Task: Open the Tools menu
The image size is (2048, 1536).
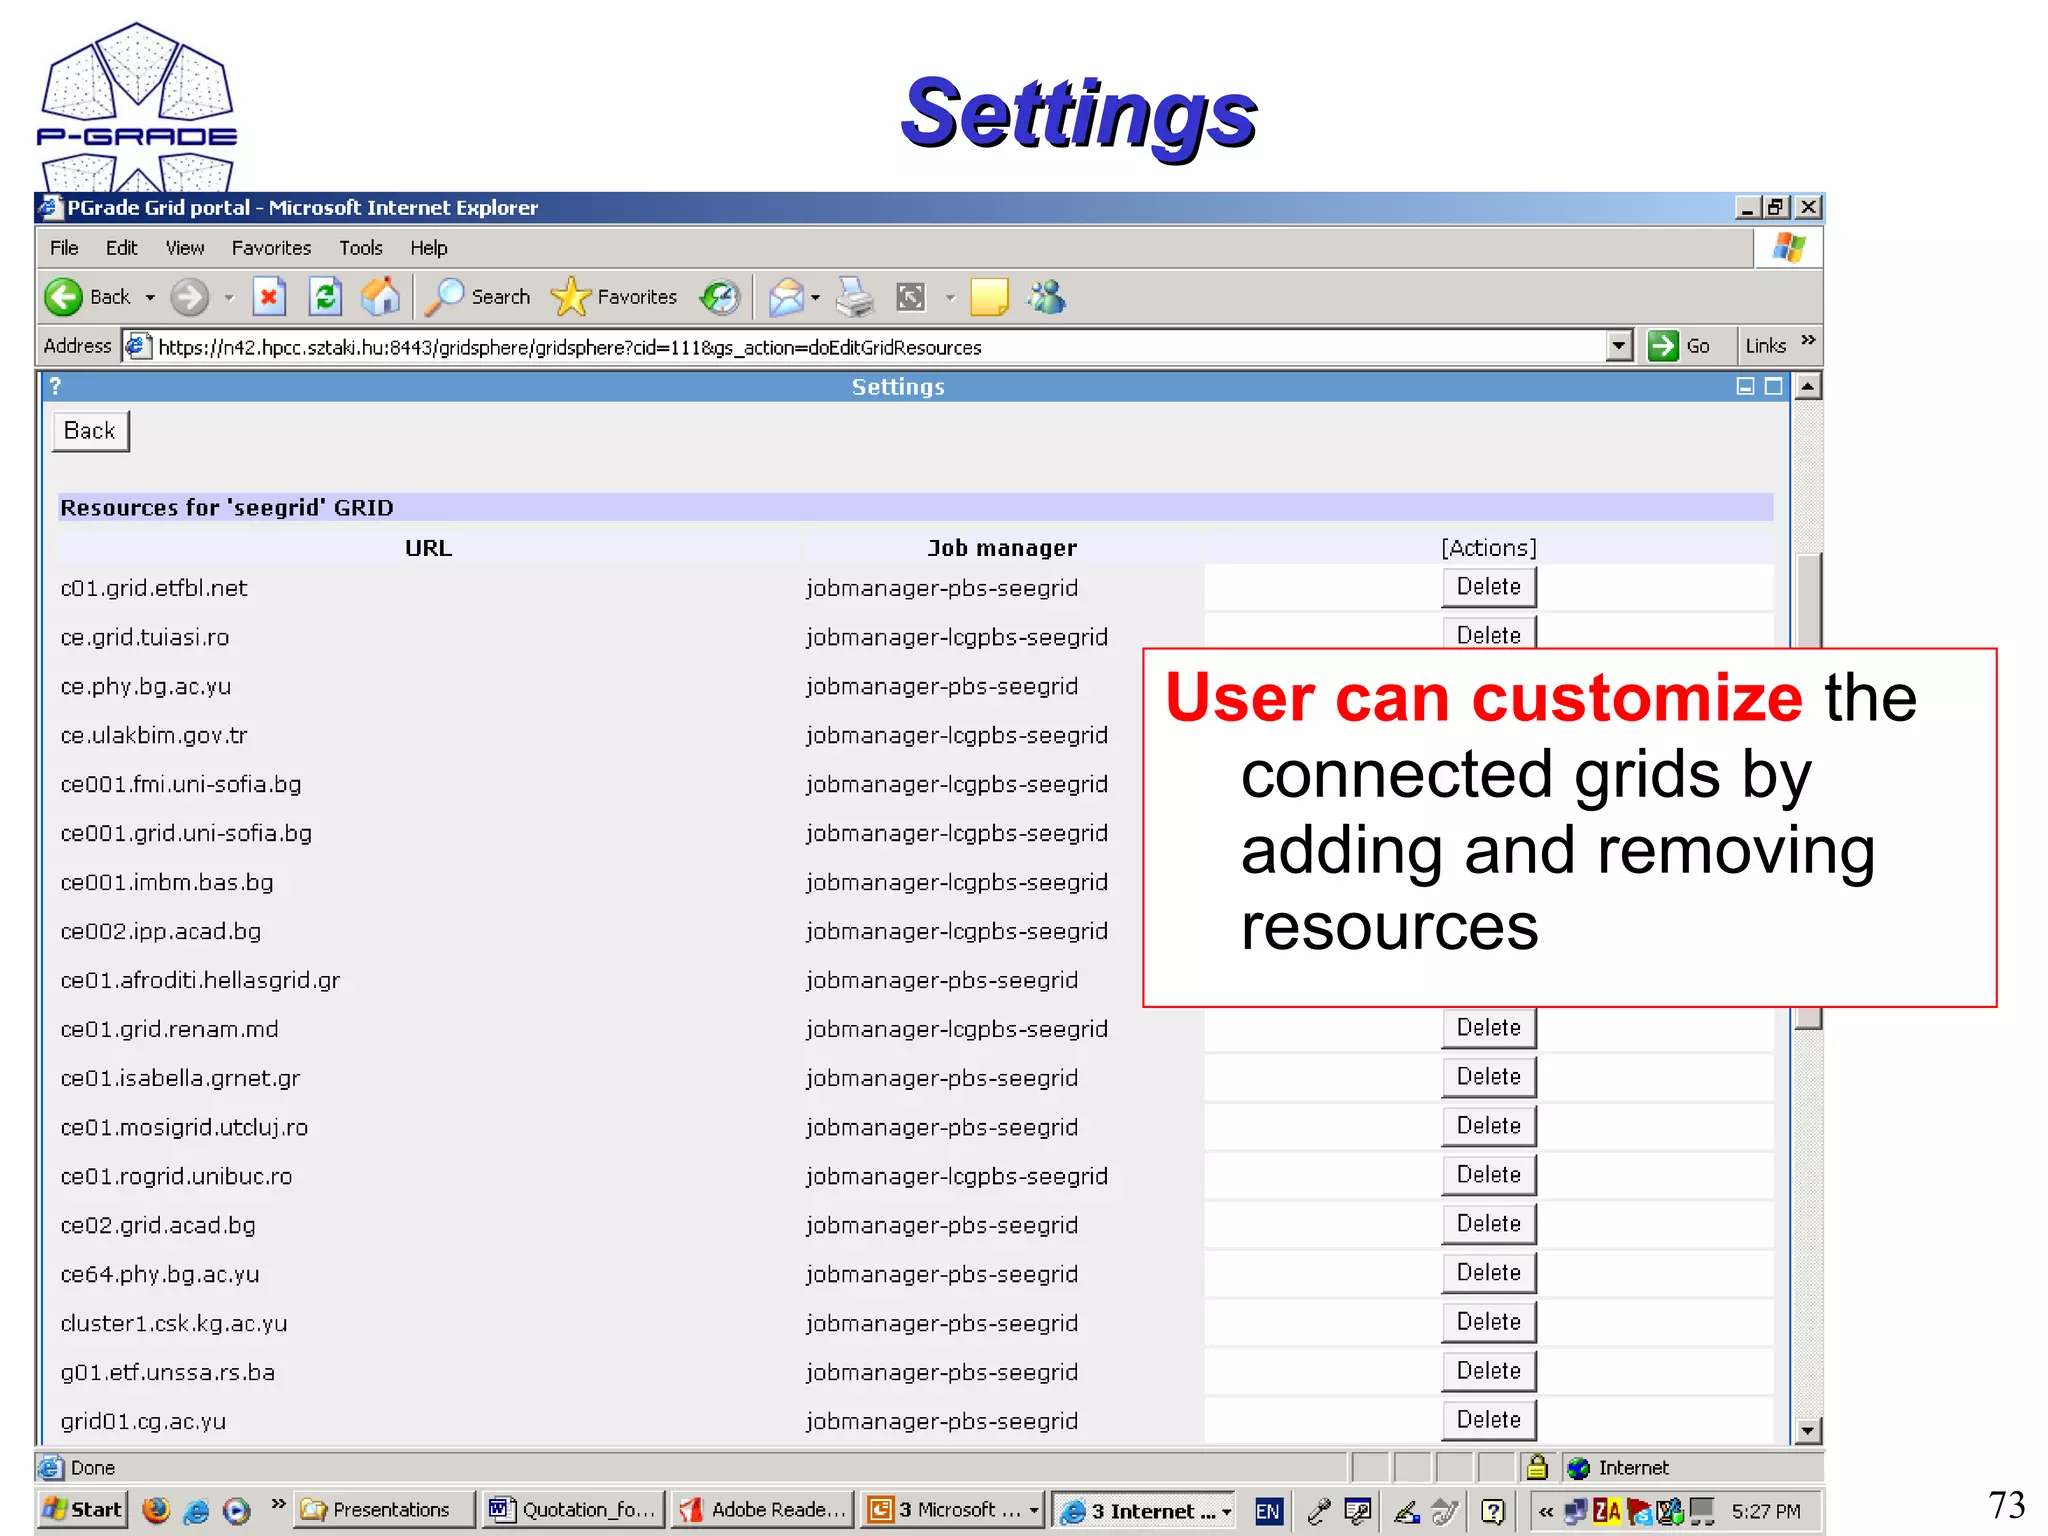Action: [x=361, y=248]
